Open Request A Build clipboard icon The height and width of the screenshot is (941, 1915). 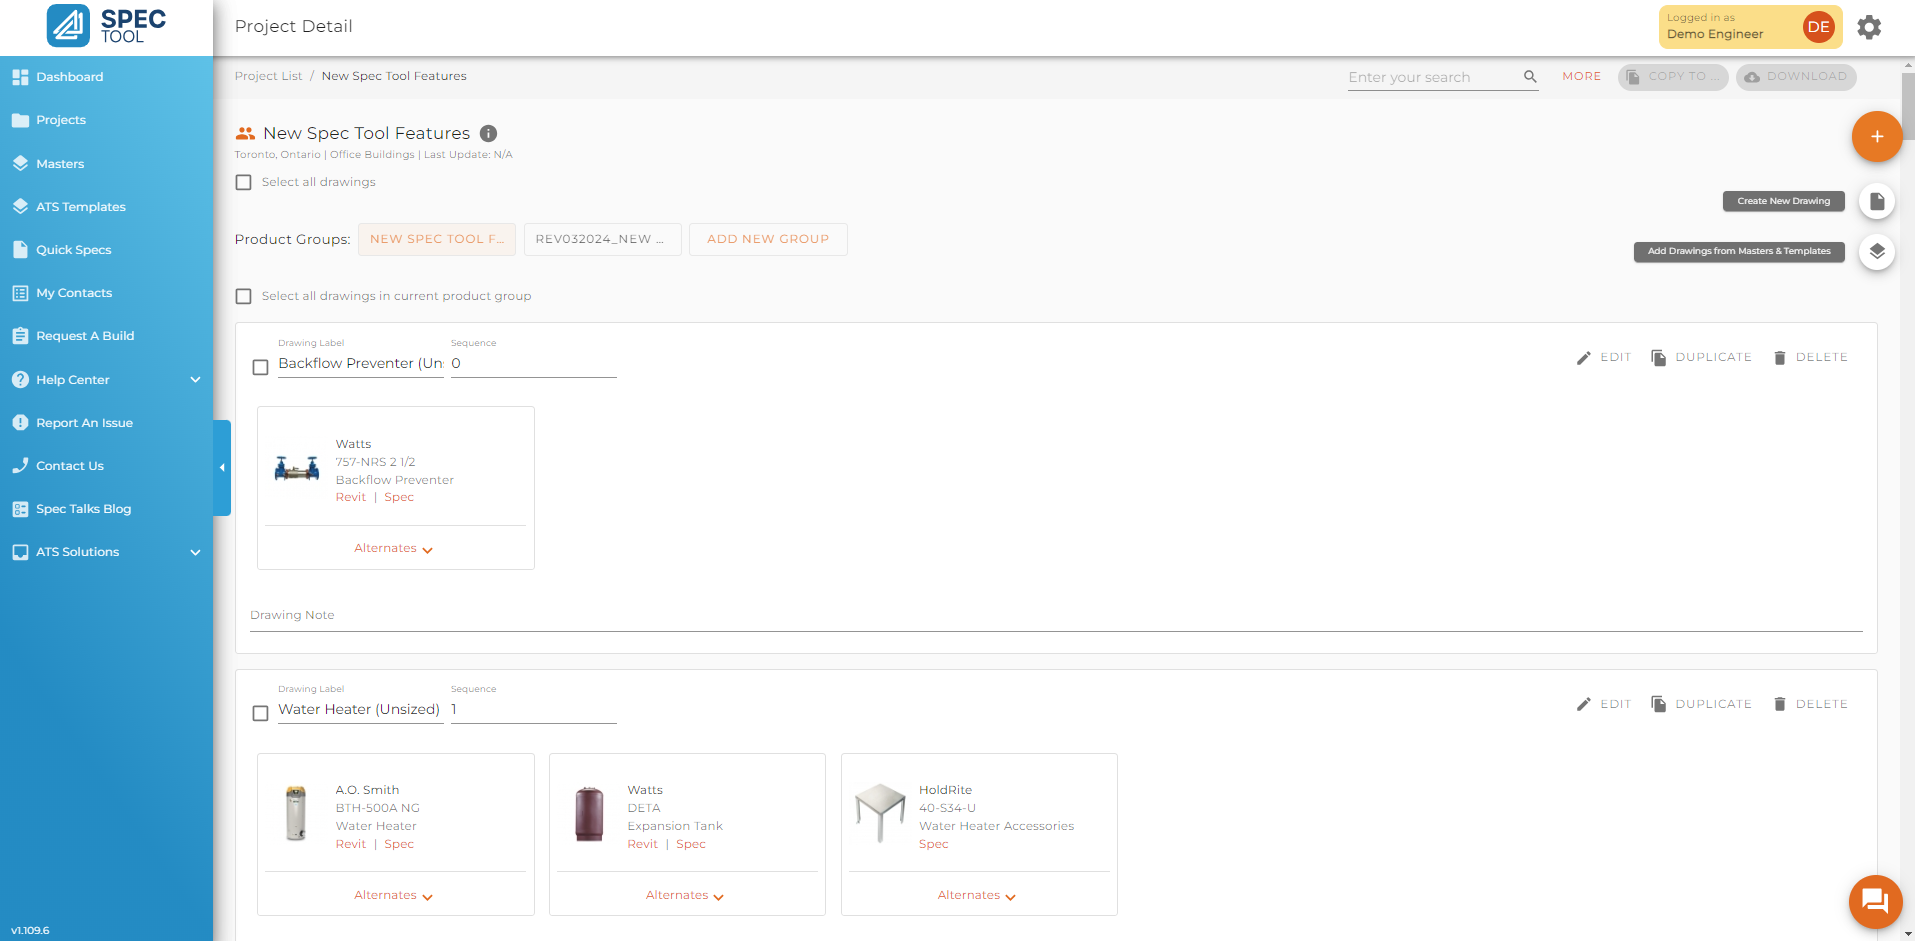click(x=20, y=336)
